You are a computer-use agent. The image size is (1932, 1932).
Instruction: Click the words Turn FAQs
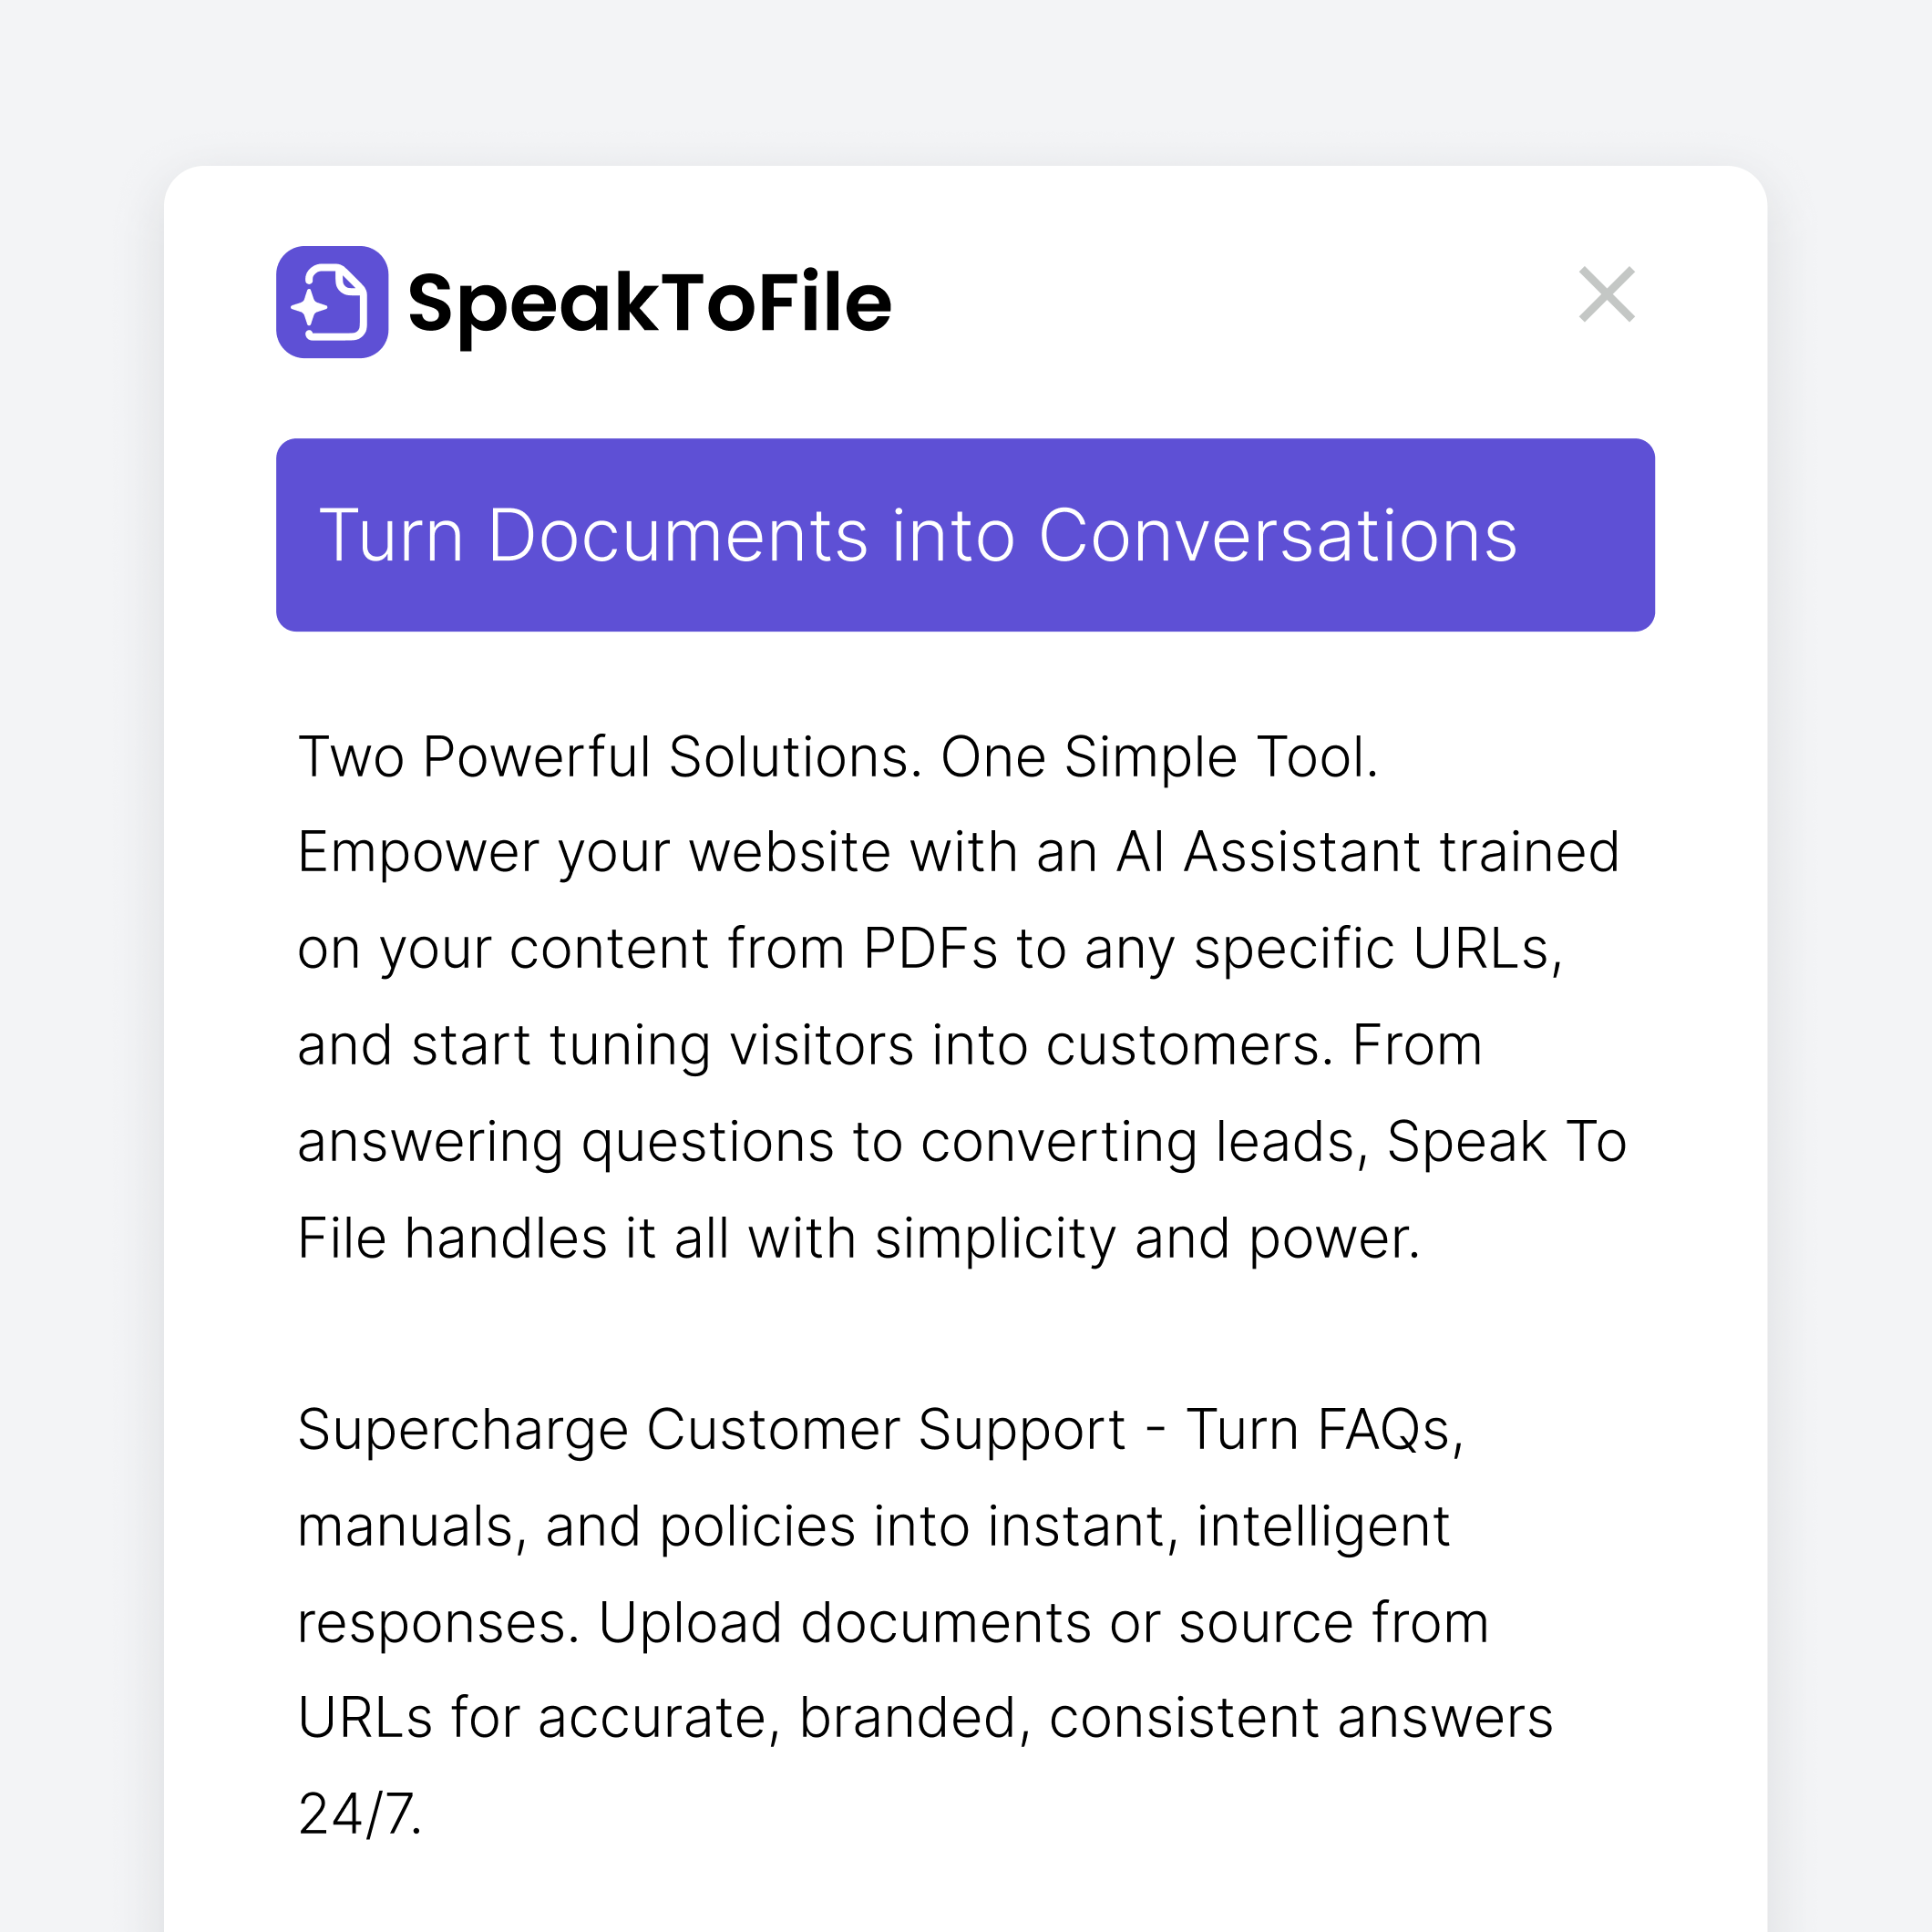(x=1325, y=1430)
